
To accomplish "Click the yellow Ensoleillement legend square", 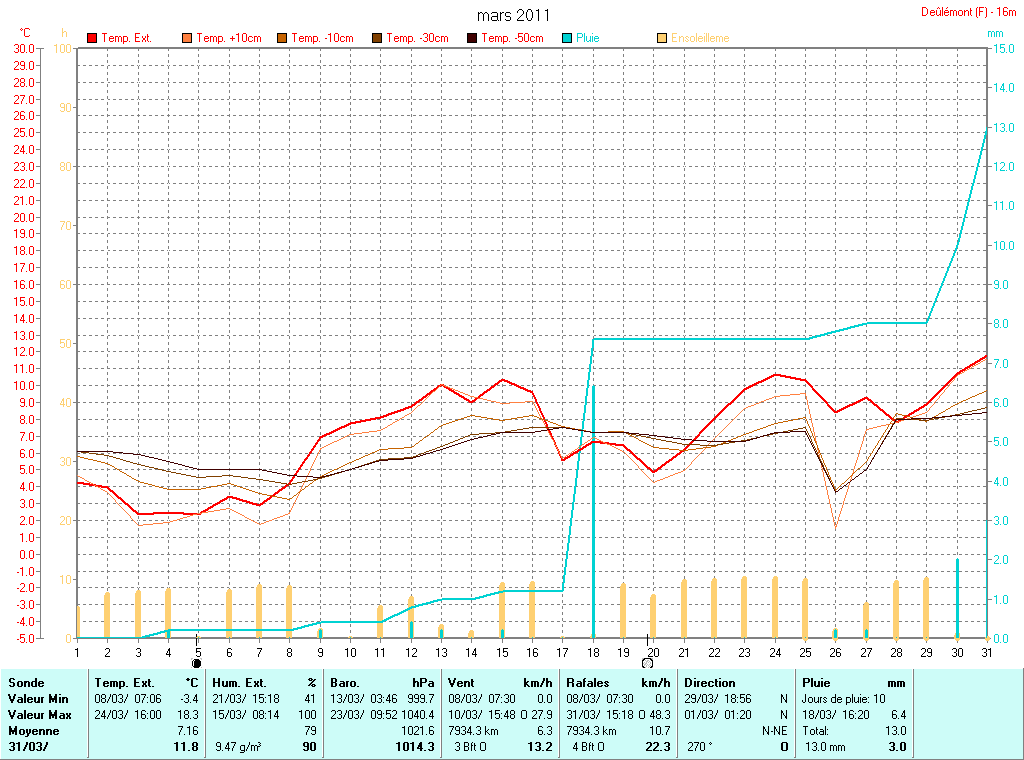I will click(x=662, y=38).
